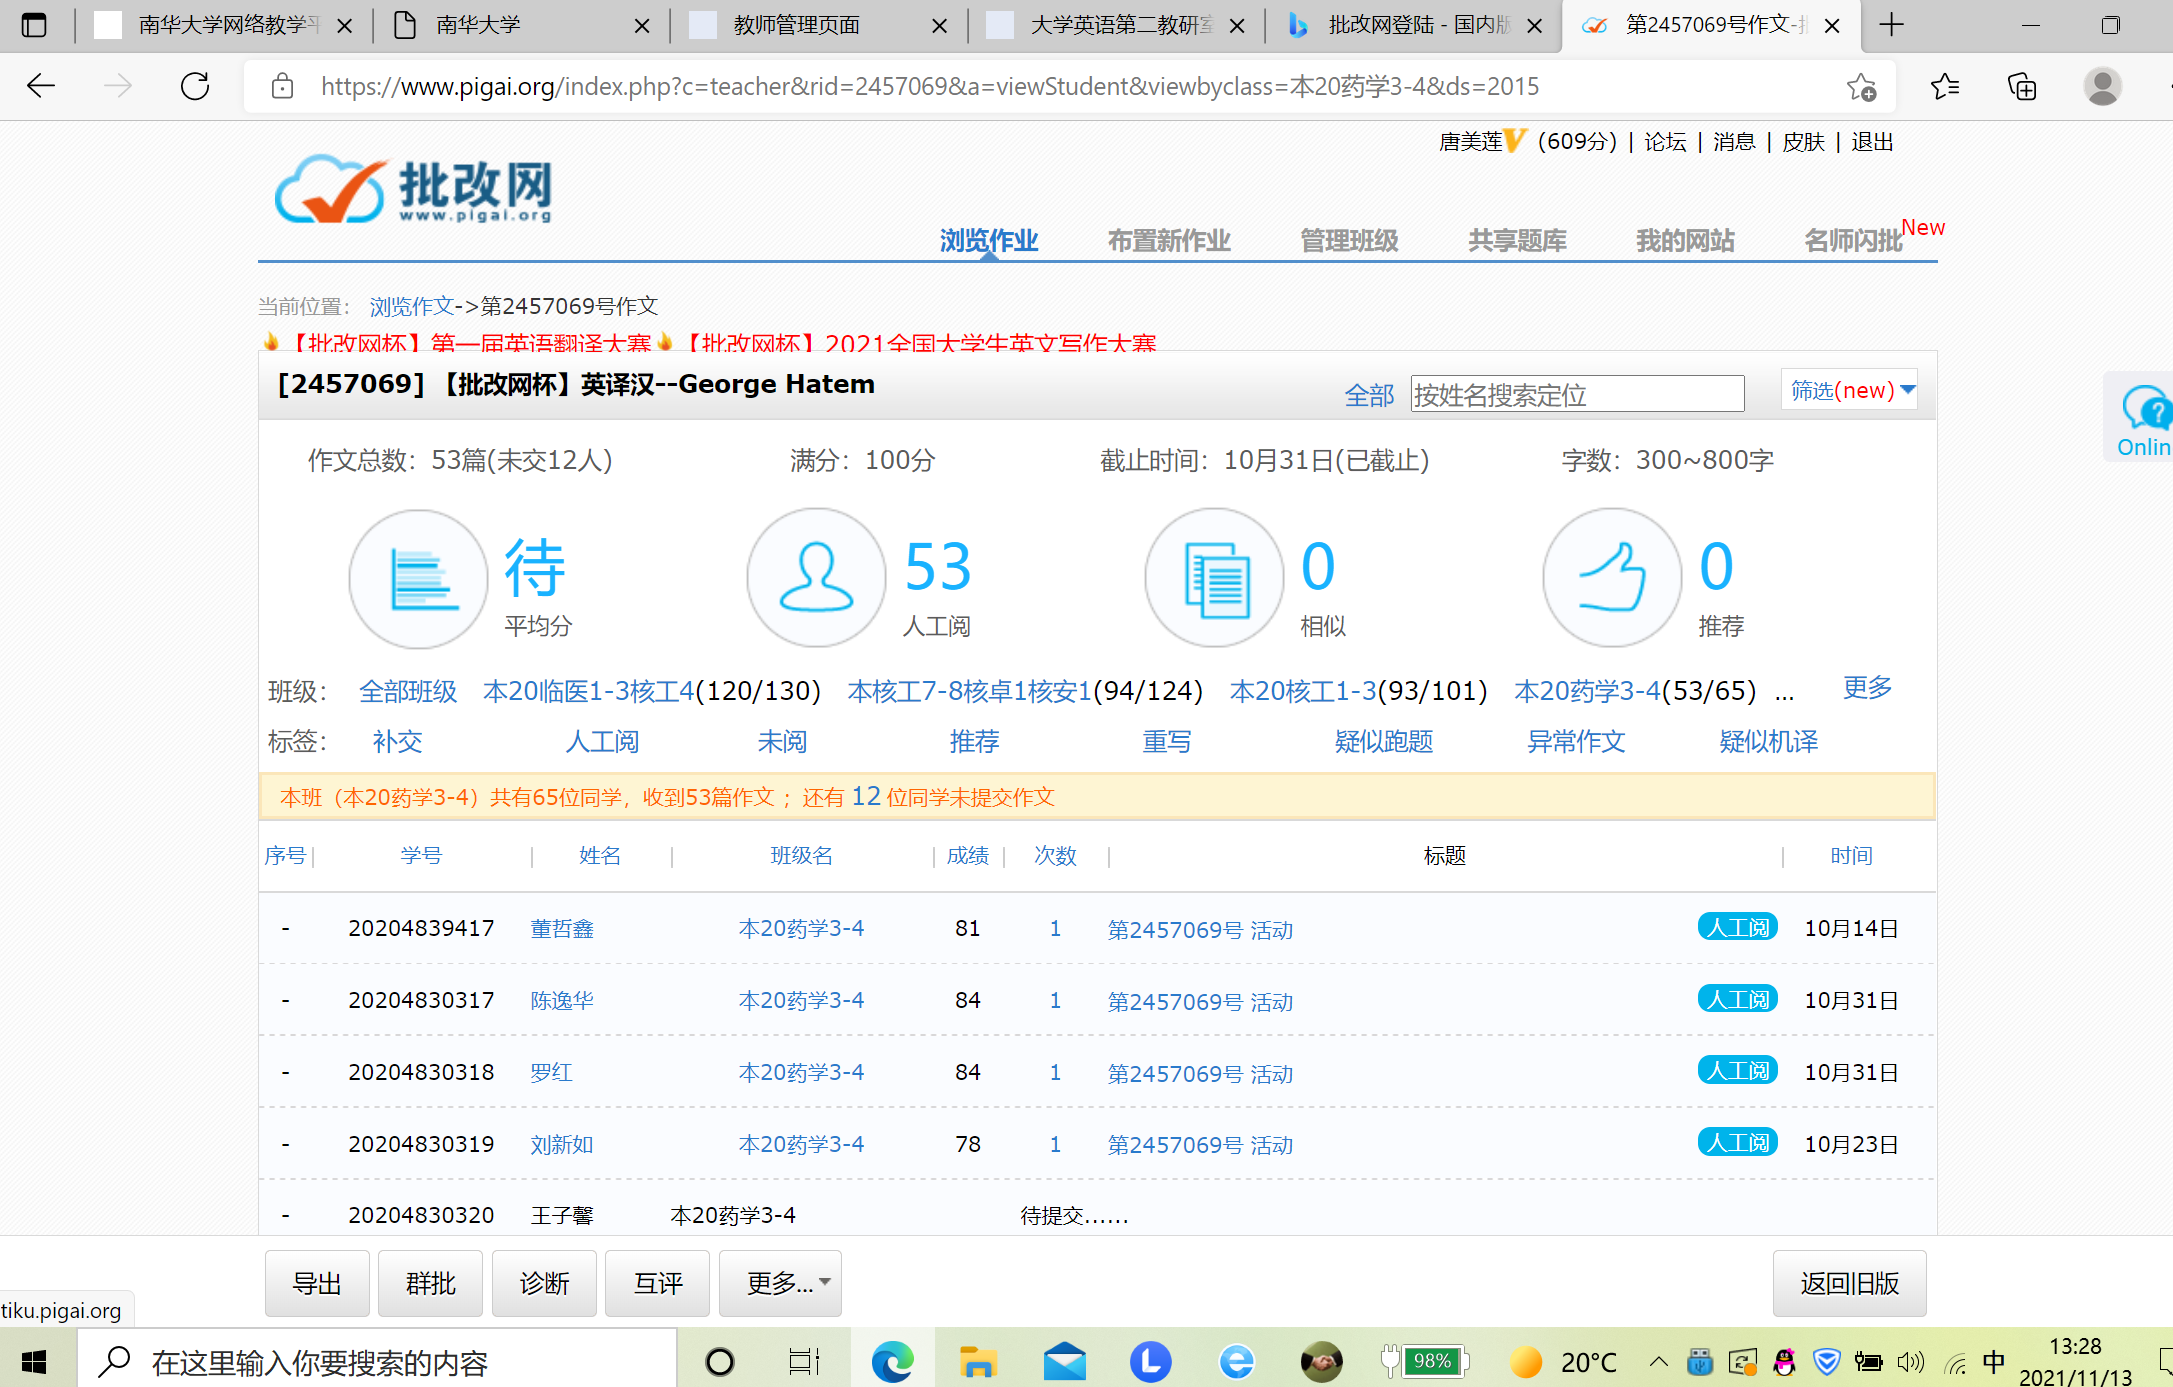Viewport: 2173px width, 1387px height.
Task: Click the similar essays copy icon
Action: coord(1214,578)
